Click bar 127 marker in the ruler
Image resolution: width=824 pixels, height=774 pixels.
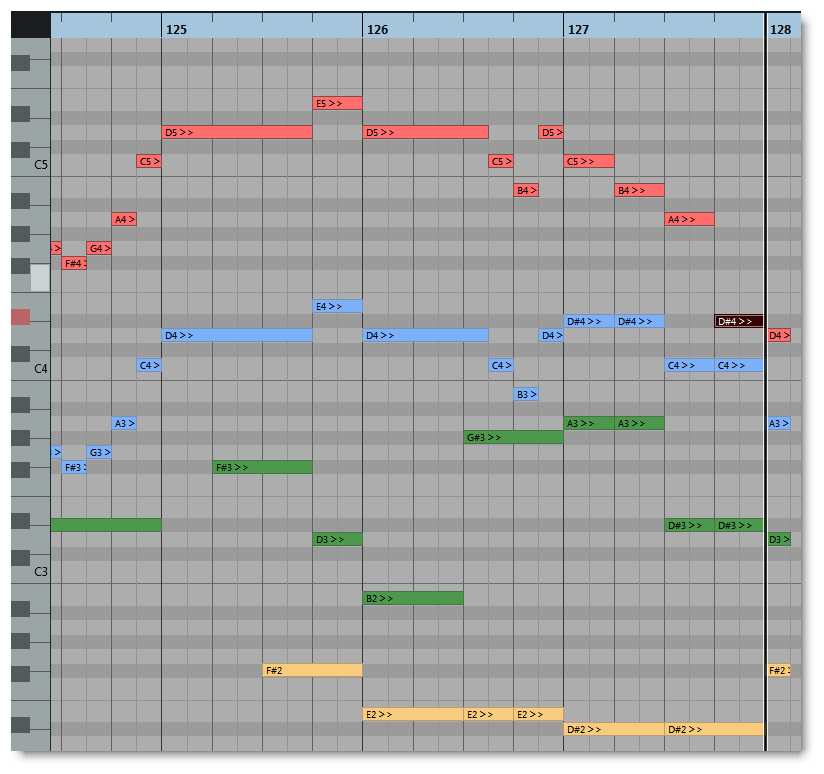click(578, 29)
